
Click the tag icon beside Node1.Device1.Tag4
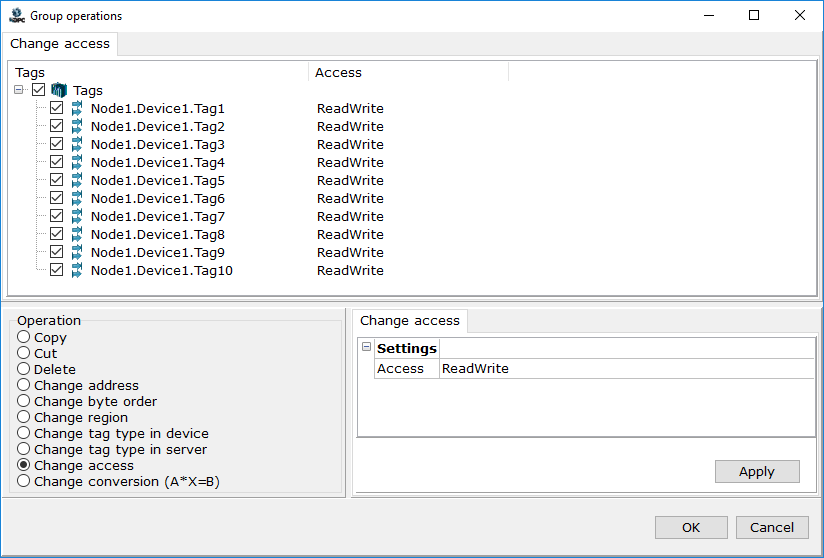(77, 162)
